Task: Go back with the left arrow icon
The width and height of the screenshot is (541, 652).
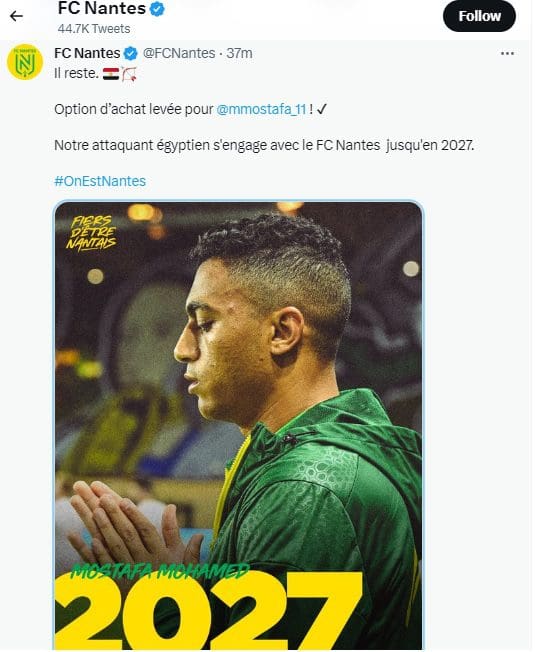Action: click(x=16, y=16)
